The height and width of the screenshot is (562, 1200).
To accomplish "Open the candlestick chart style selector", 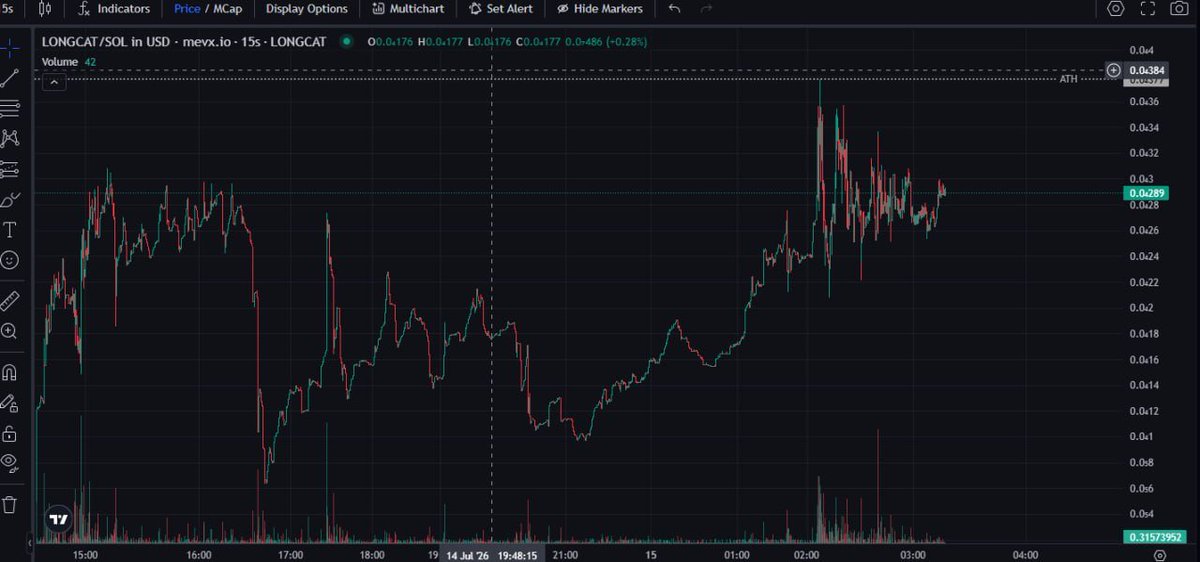I will [44, 9].
